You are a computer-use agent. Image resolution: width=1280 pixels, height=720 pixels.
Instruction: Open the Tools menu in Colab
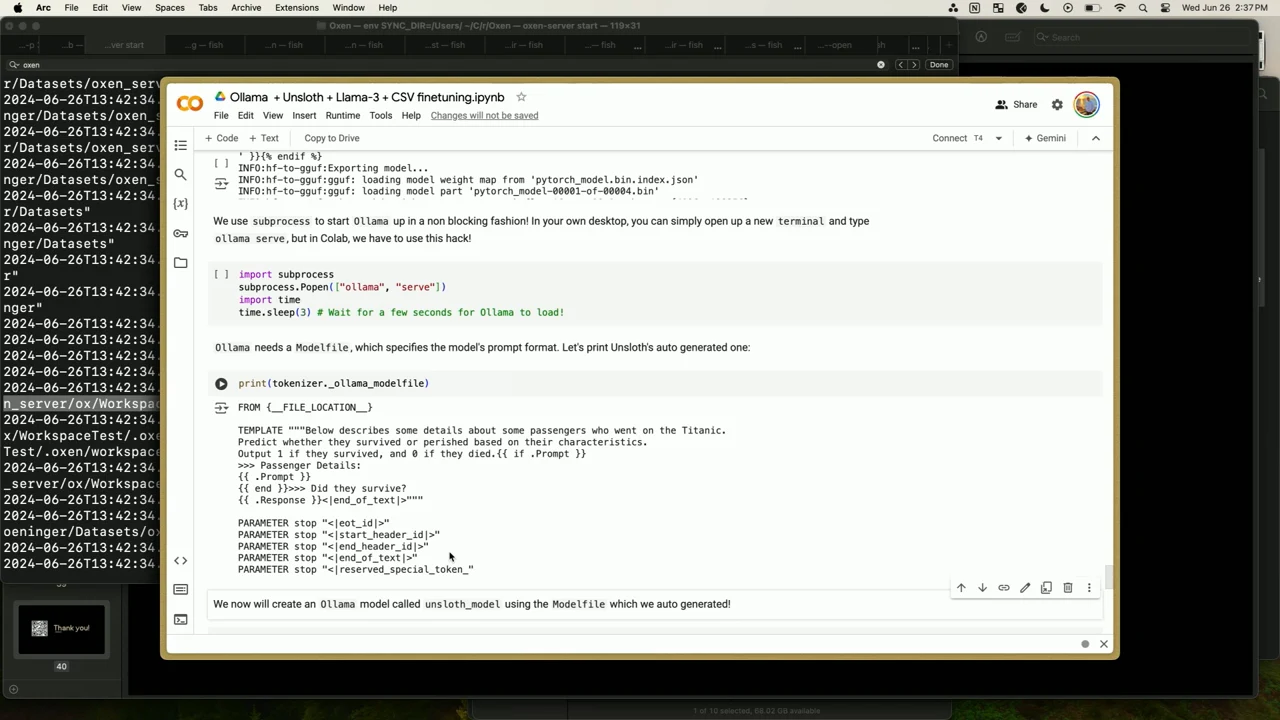[380, 115]
